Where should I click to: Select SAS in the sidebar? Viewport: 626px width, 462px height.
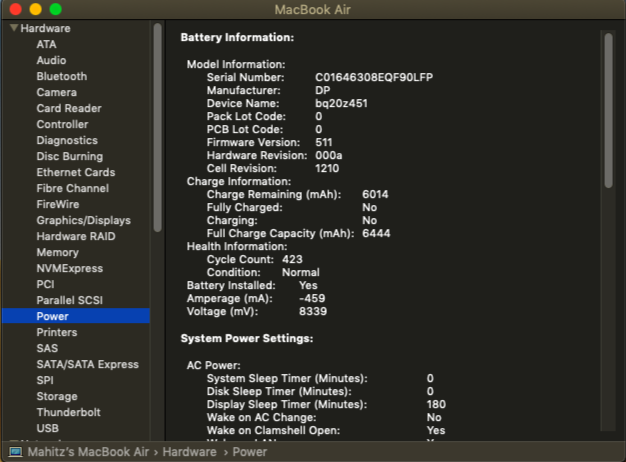click(47, 348)
